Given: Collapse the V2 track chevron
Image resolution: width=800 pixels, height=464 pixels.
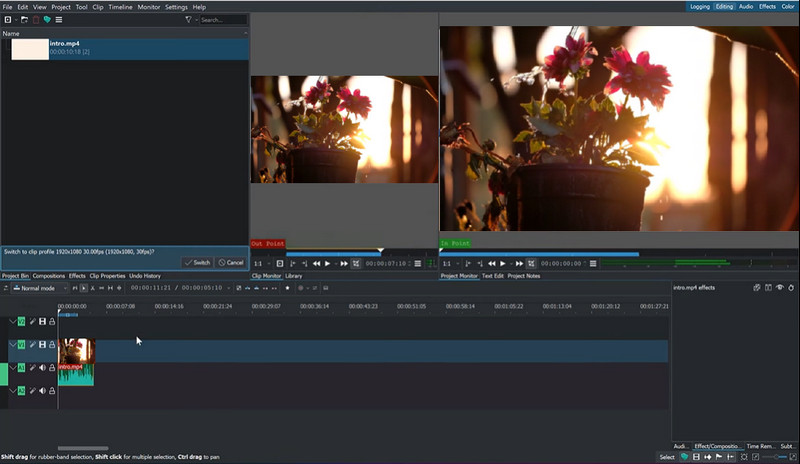Looking at the screenshot, I should (13, 321).
